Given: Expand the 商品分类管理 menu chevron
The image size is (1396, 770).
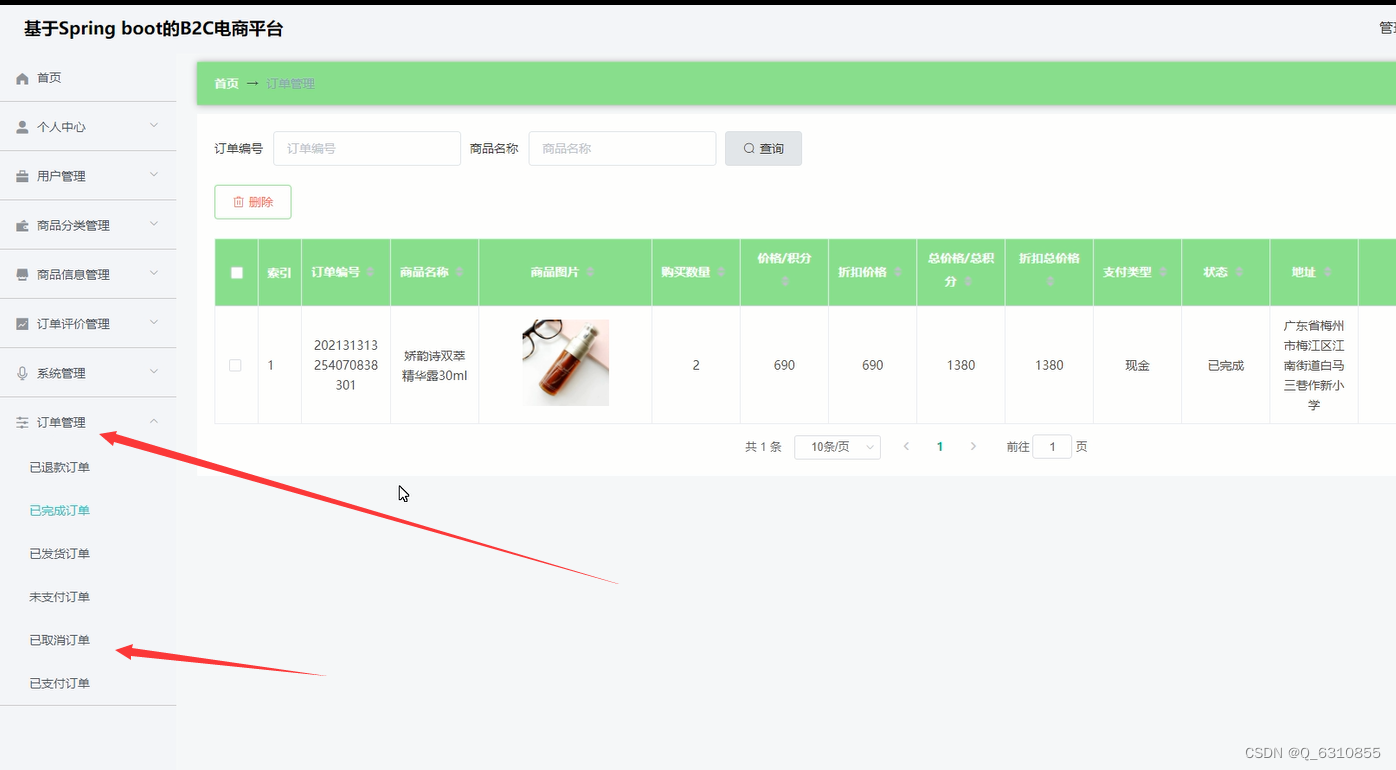Looking at the screenshot, I should coord(154,224).
